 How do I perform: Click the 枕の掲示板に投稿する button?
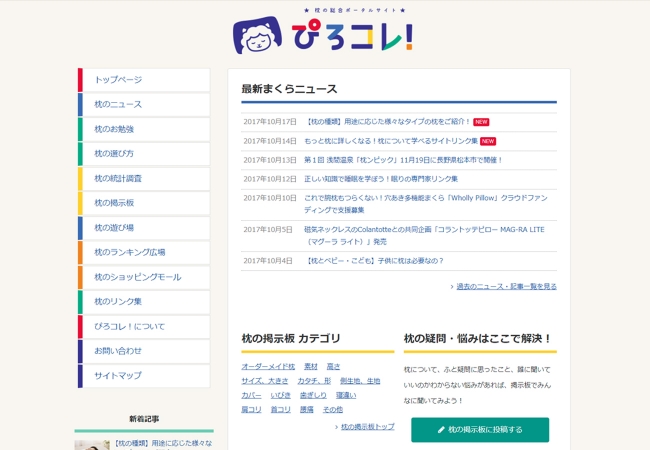[480, 430]
